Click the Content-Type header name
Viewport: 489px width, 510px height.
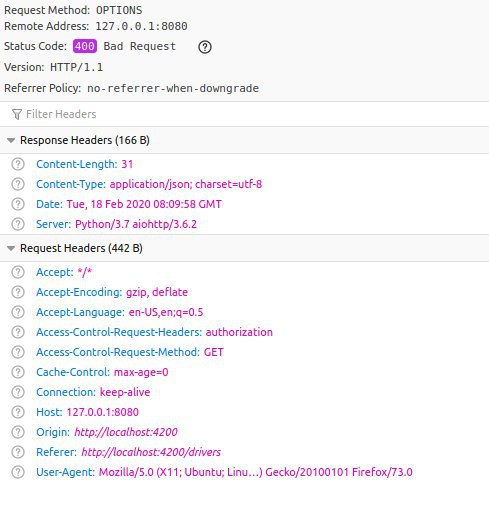click(71, 184)
